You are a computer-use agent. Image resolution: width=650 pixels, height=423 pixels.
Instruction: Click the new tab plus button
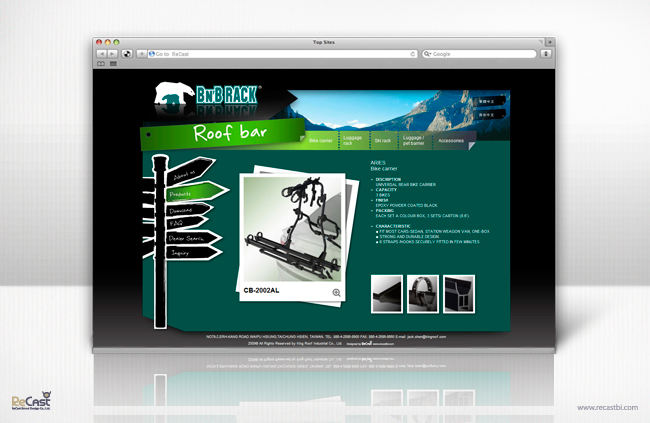[x=550, y=42]
